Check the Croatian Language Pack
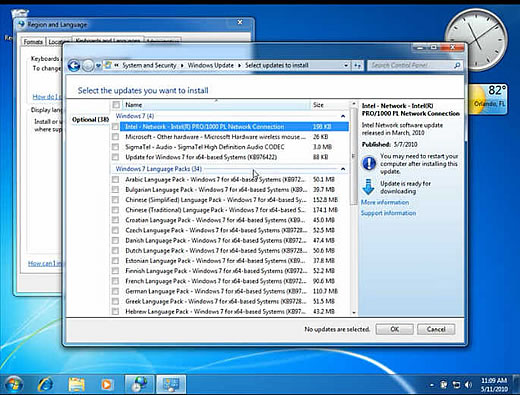Screen dimensions: 520x395 [115, 220]
